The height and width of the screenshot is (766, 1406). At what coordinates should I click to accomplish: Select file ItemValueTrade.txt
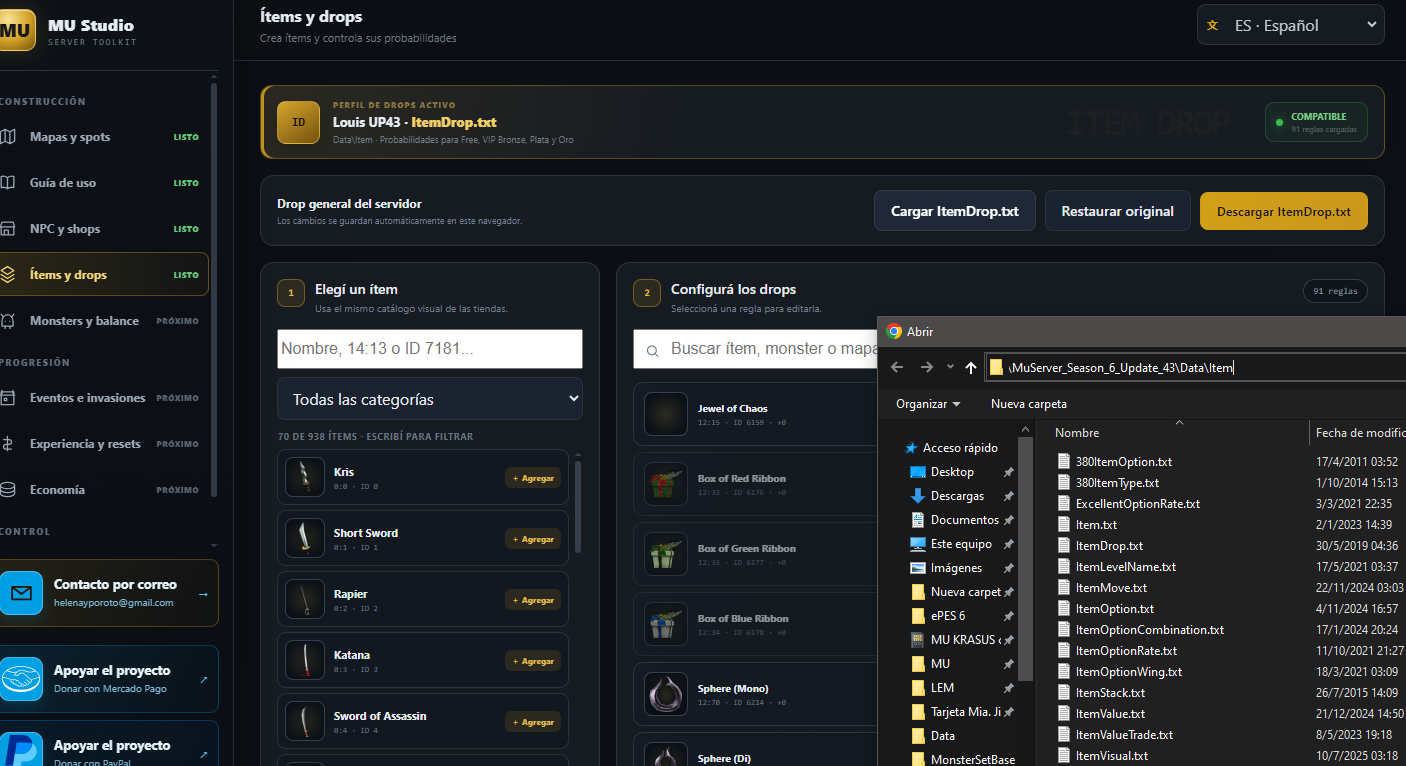[1124, 735]
